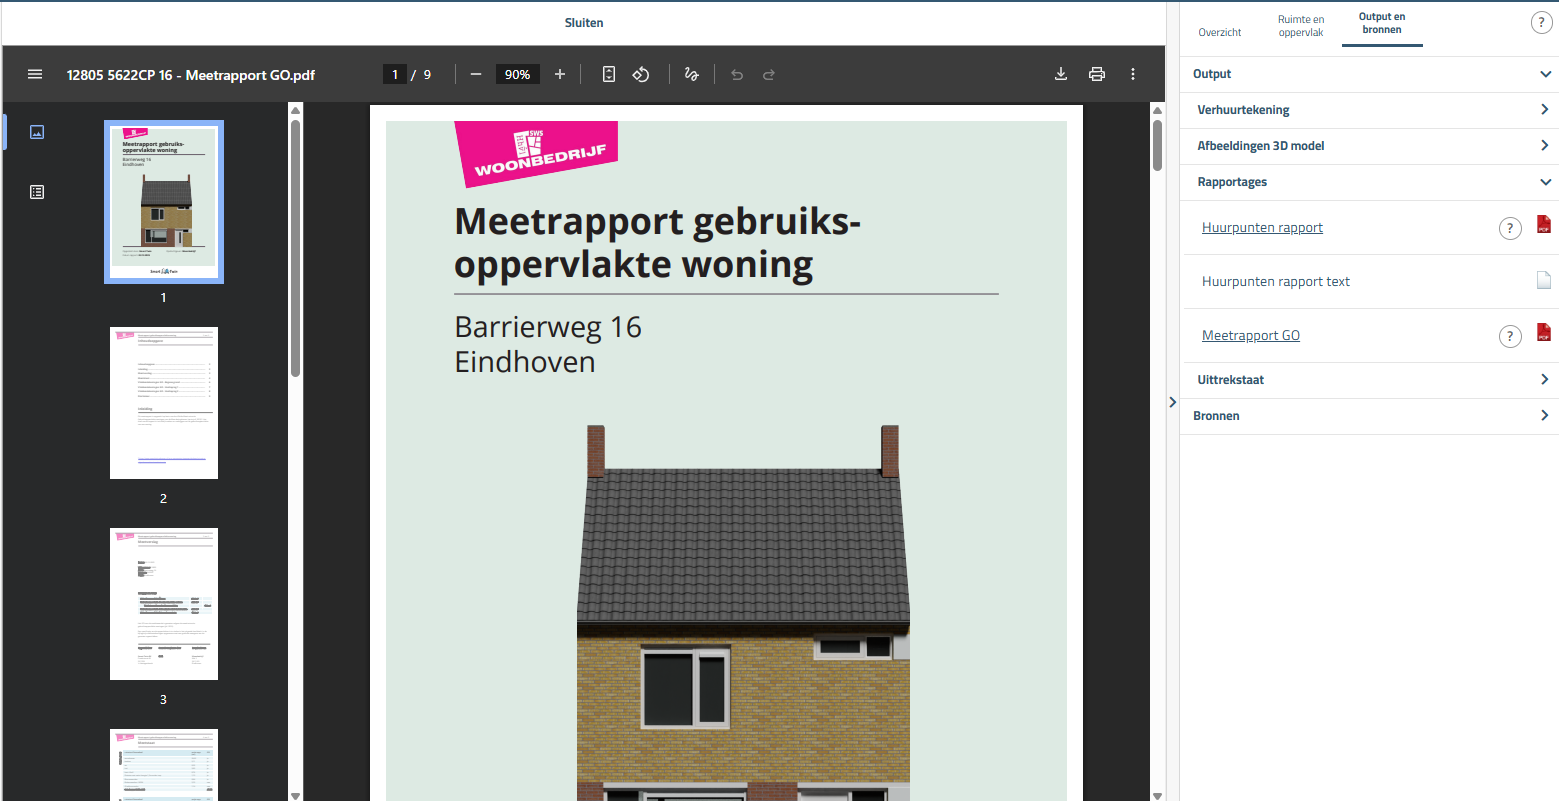The width and height of the screenshot is (1559, 801).
Task: Open the Ruimte en oppervlak tab
Action: click(1301, 24)
